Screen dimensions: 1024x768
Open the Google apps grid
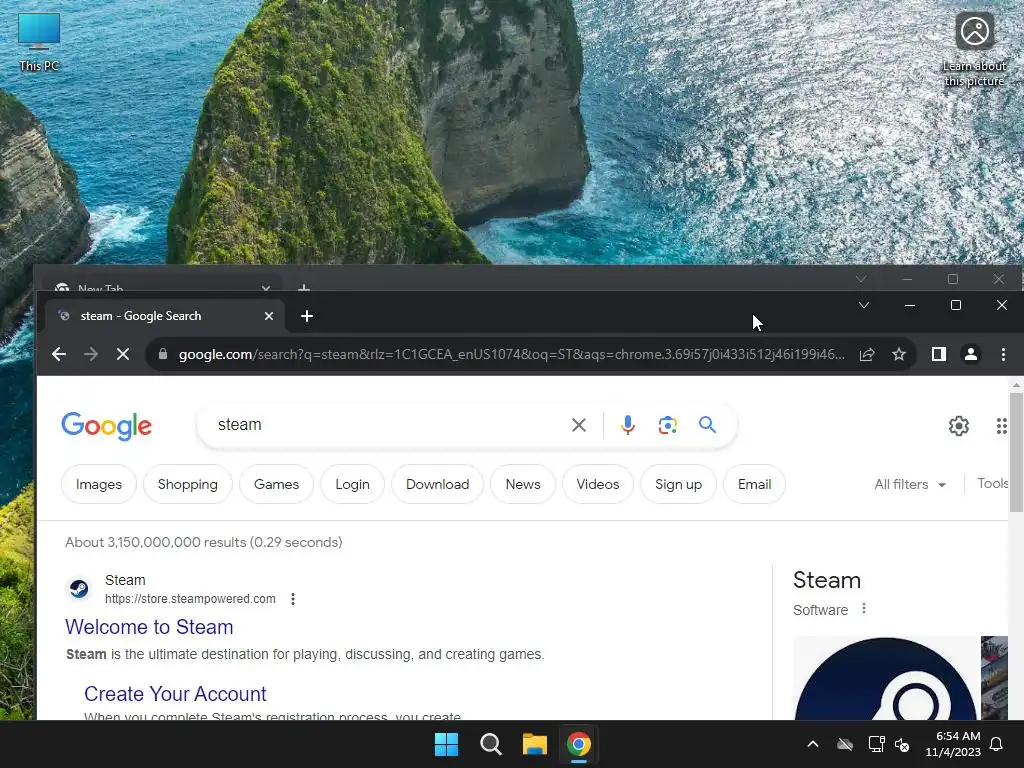pos(1001,426)
